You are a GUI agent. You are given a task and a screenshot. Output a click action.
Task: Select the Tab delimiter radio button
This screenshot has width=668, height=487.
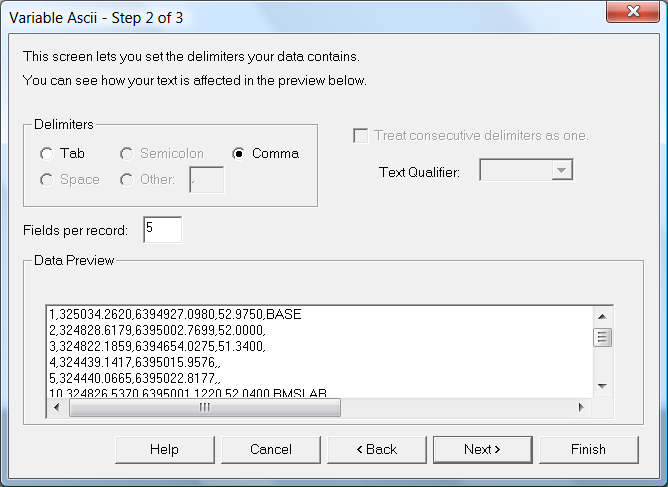point(47,154)
